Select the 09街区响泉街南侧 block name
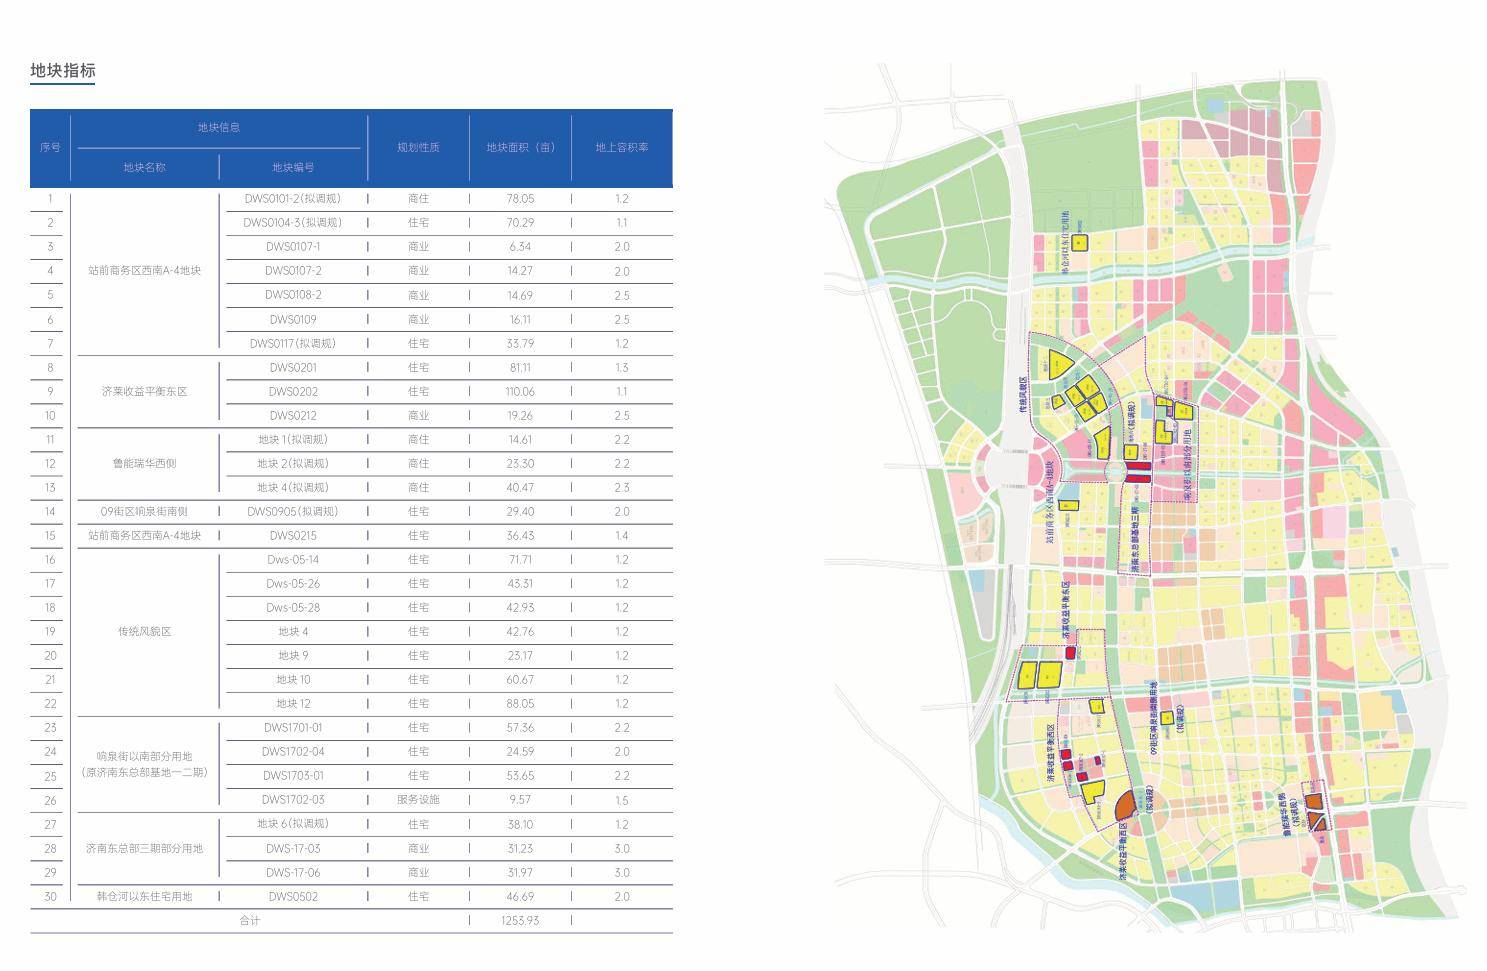Image resolution: width=1487 pixels, height=971 pixels. (144, 511)
